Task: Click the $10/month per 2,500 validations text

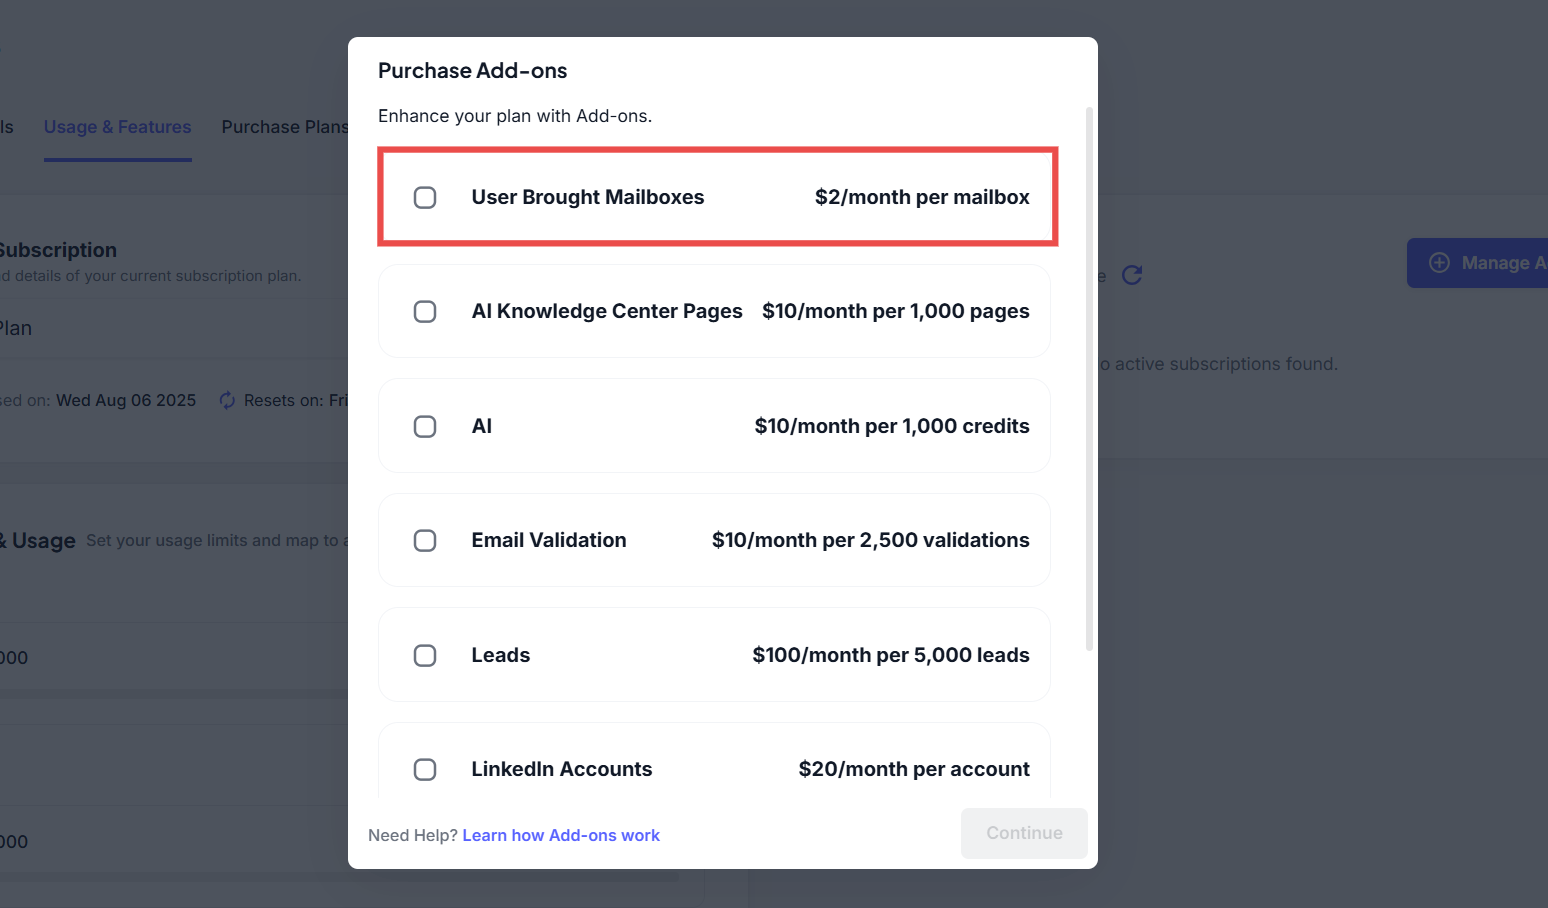Action: (870, 541)
